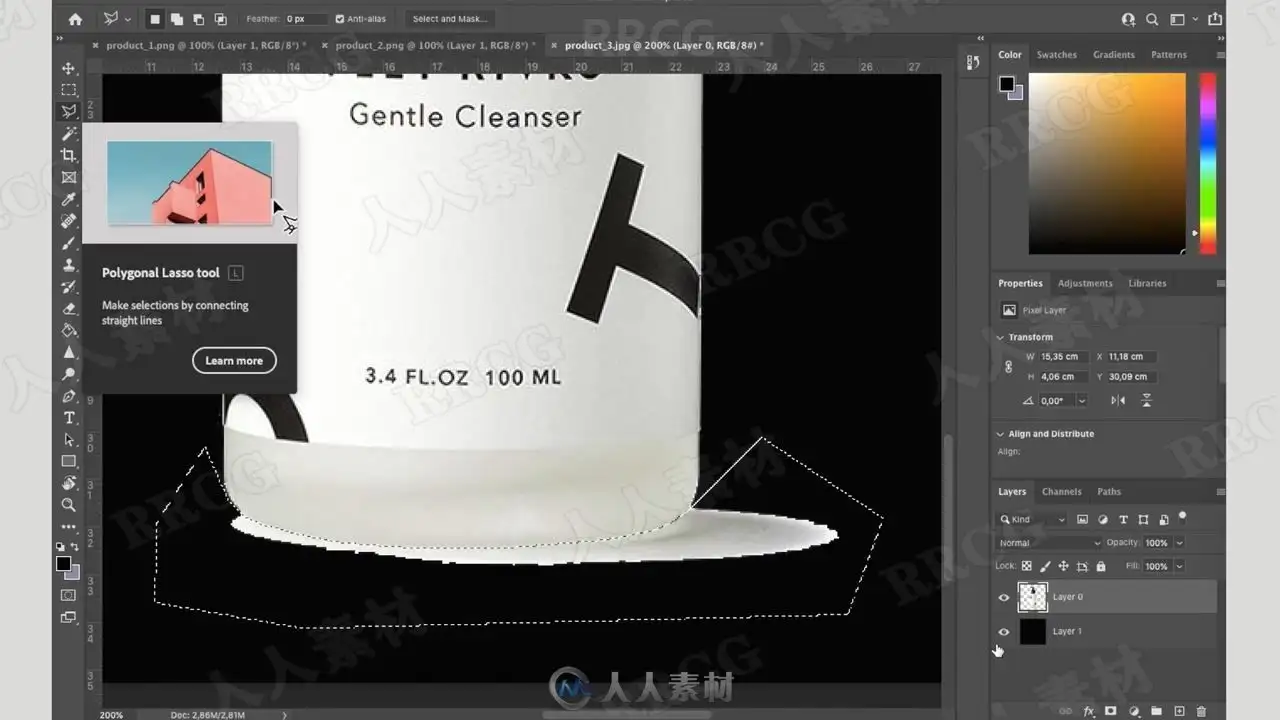The image size is (1280, 720).
Task: Toggle the layer filter on/off switch
Action: pos(1182,517)
